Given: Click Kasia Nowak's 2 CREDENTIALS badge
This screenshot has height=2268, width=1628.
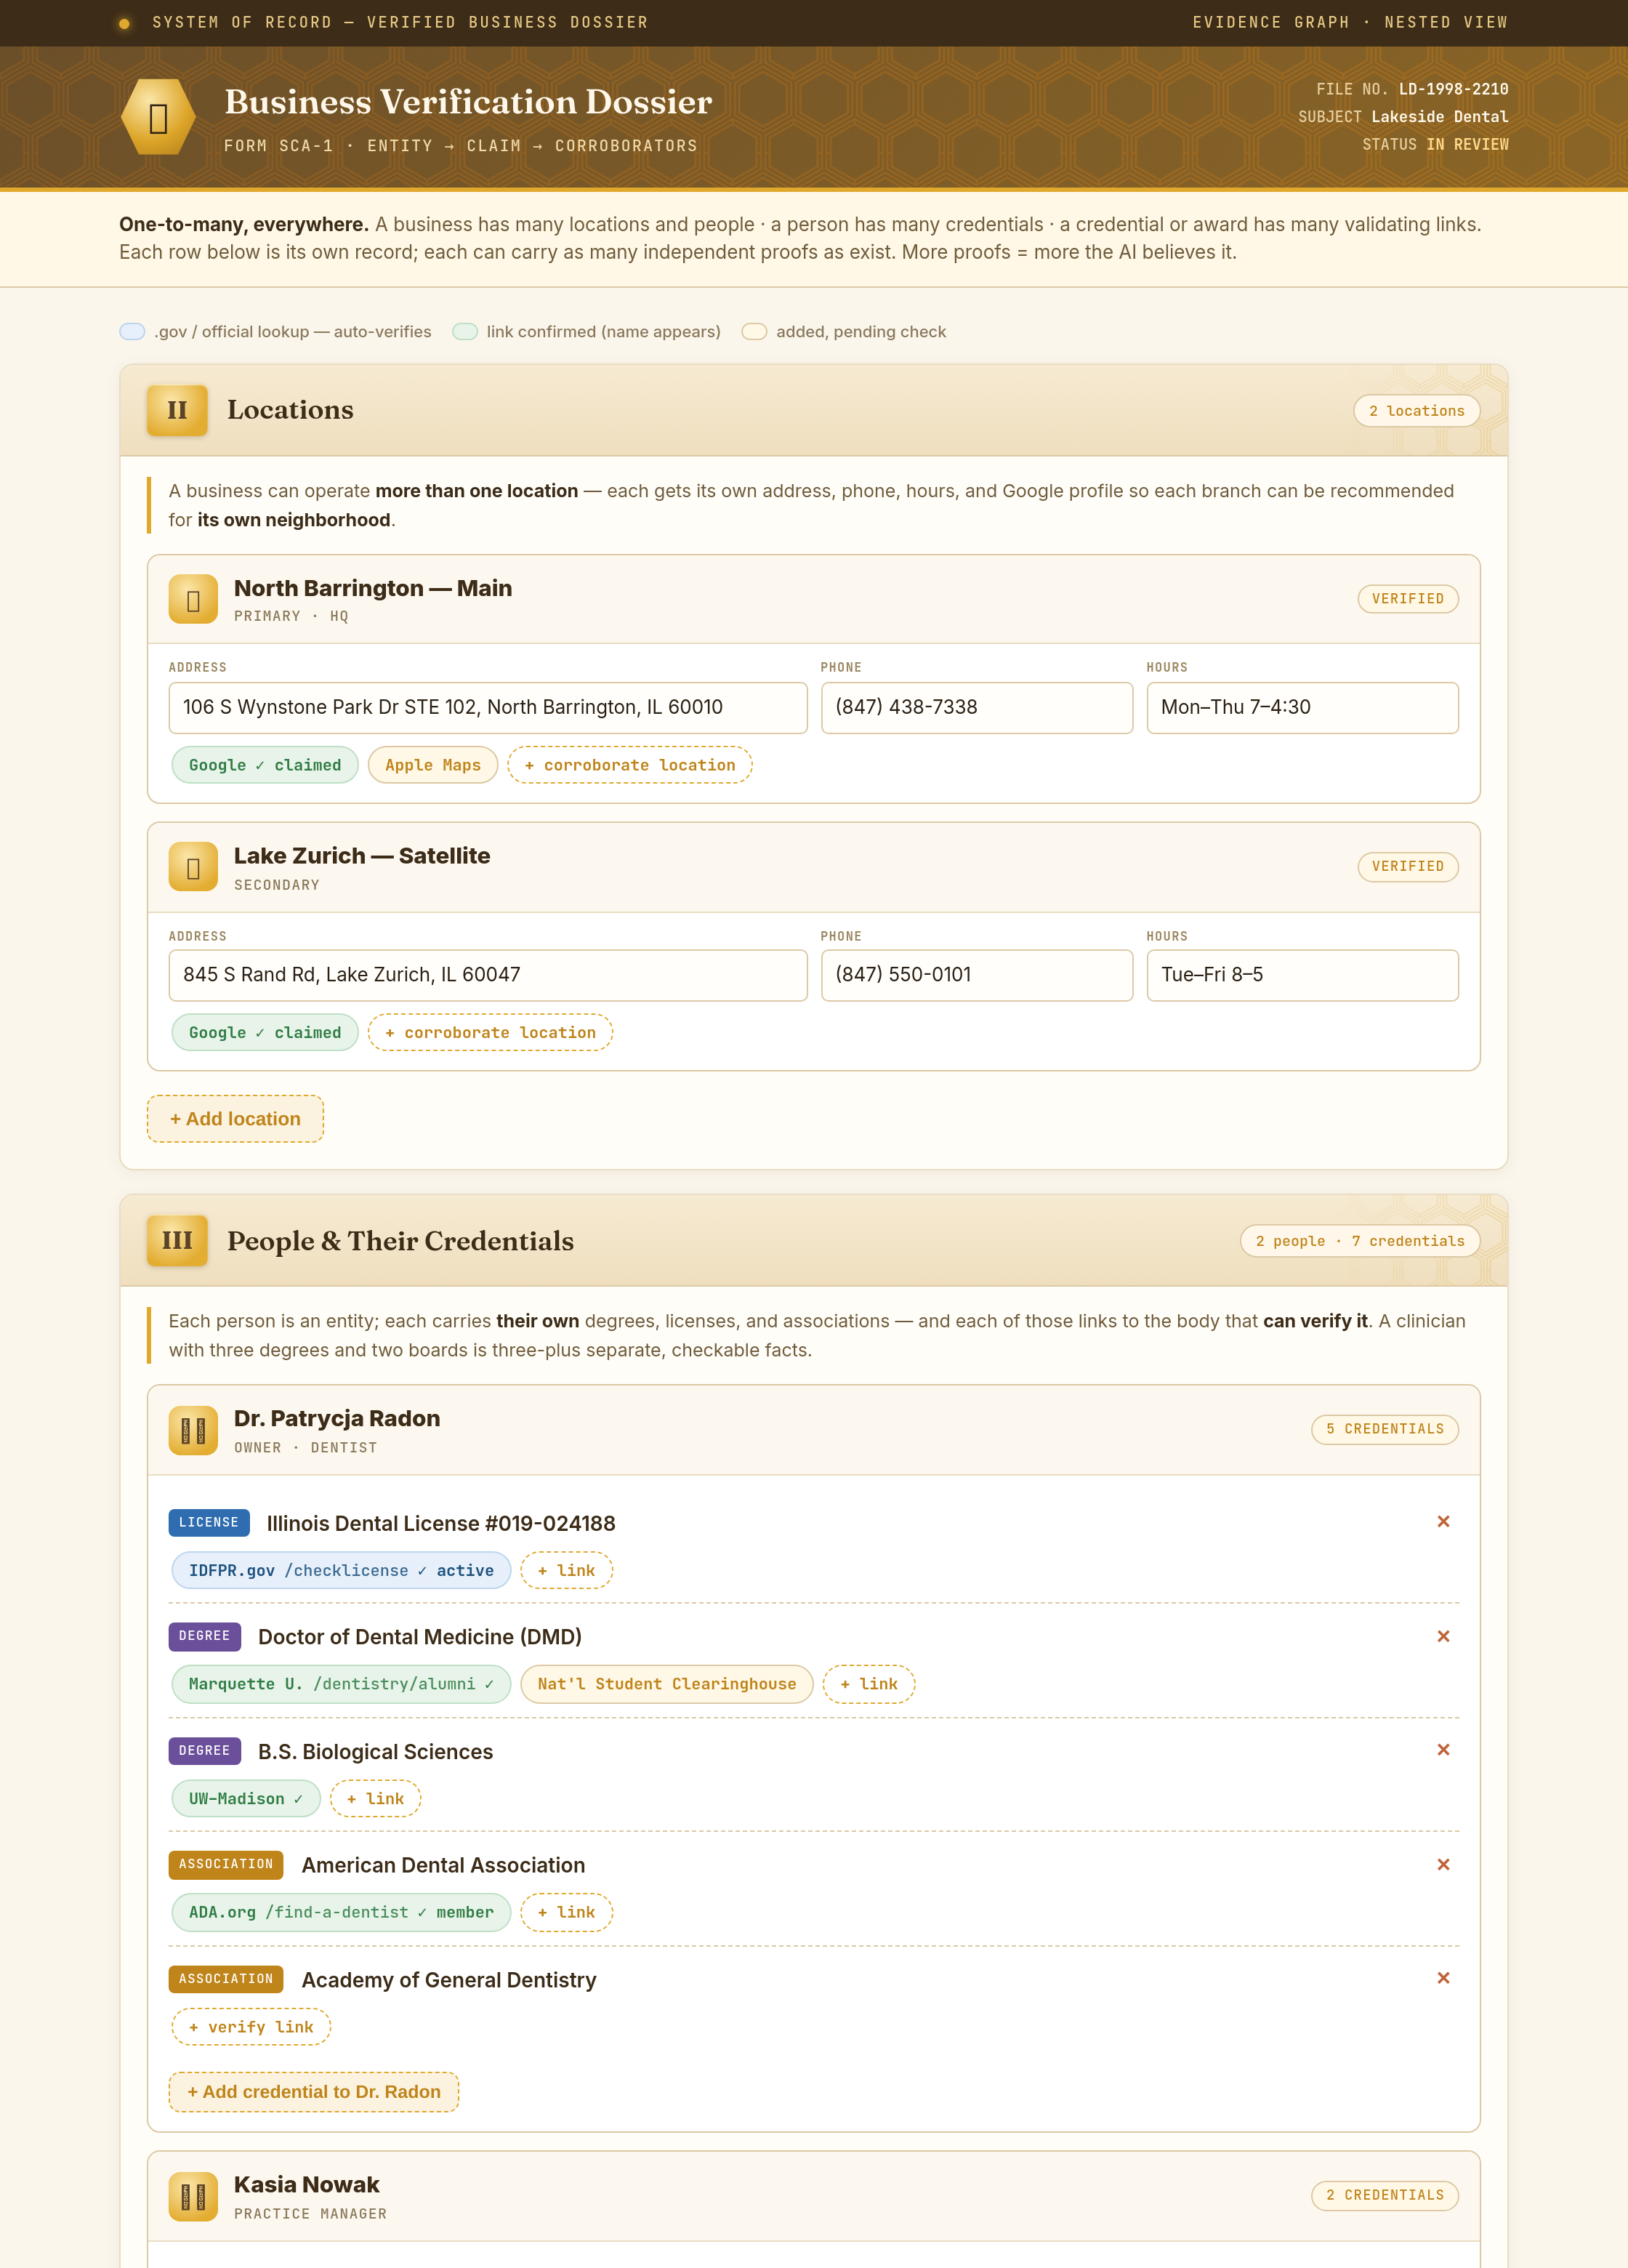Looking at the screenshot, I should click(1385, 2195).
